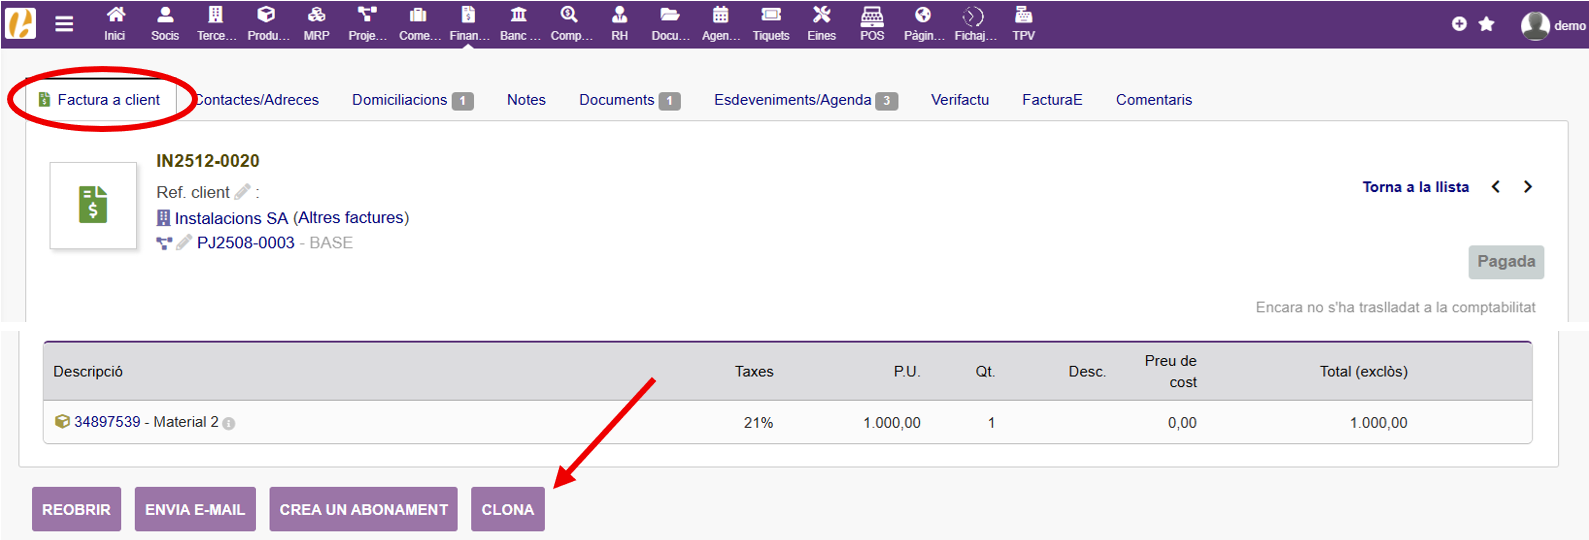Click the CREA UN ABONAMENT button
The height and width of the screenshot is (540, 1589).
(363, 509)
